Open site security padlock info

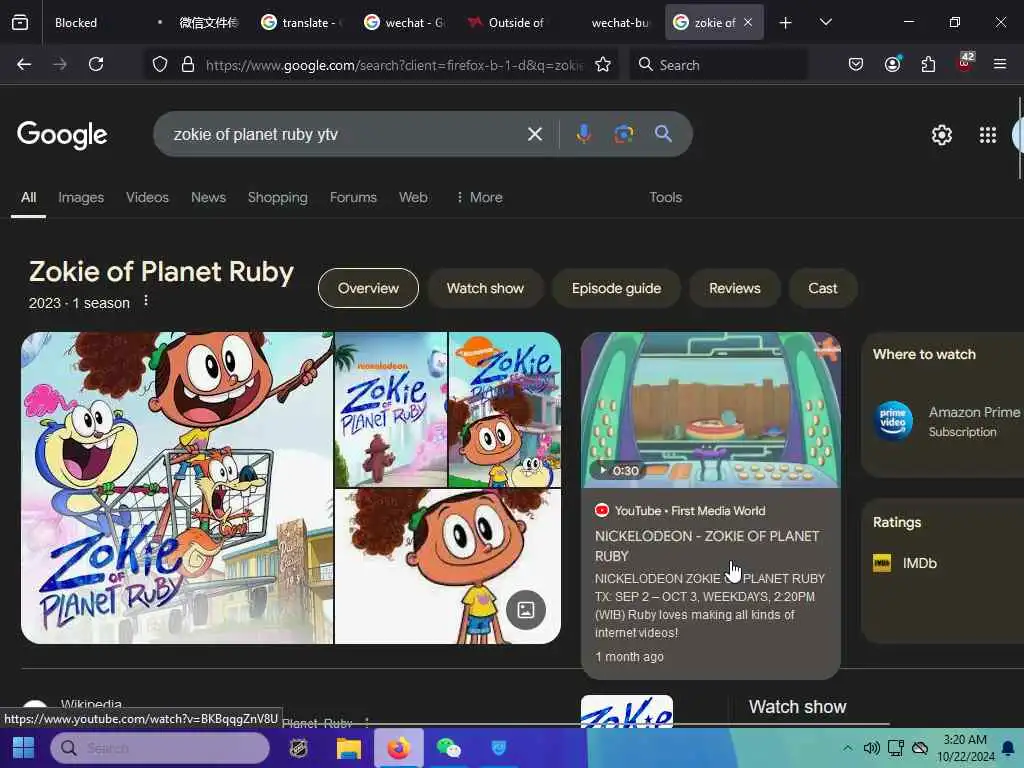(x=188, y=64)
